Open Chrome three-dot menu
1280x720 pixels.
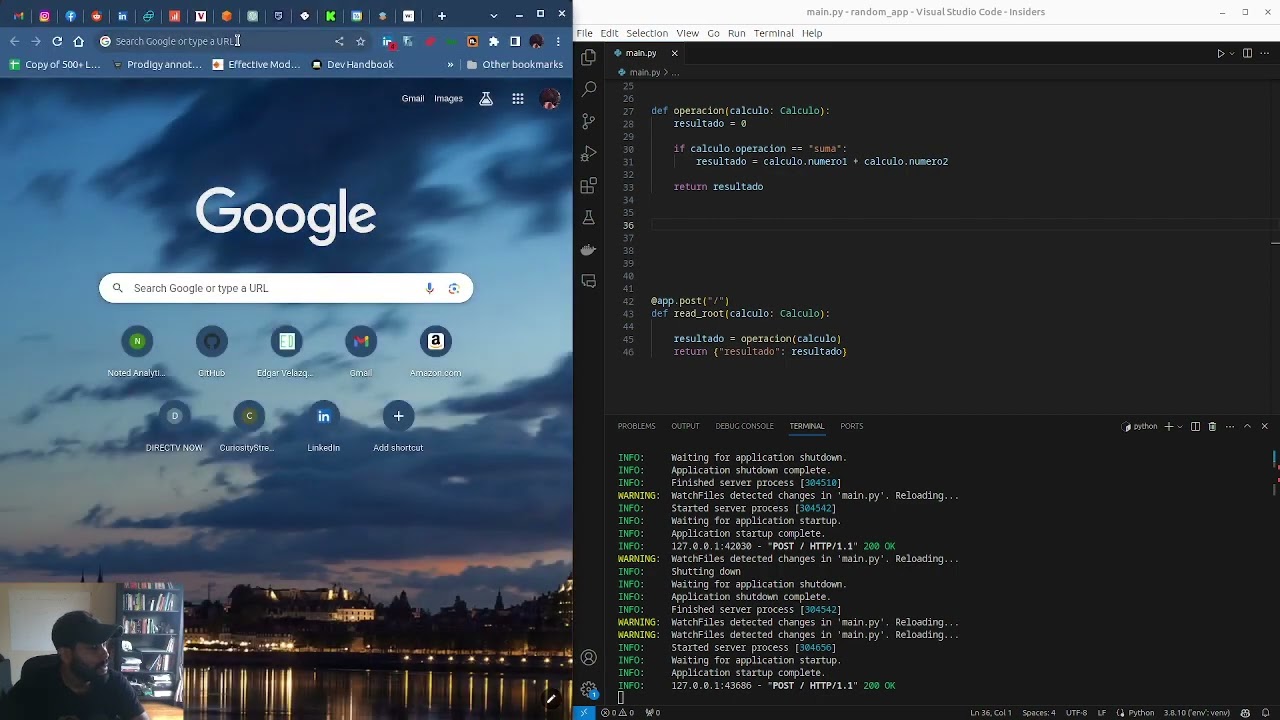[558, 41]
